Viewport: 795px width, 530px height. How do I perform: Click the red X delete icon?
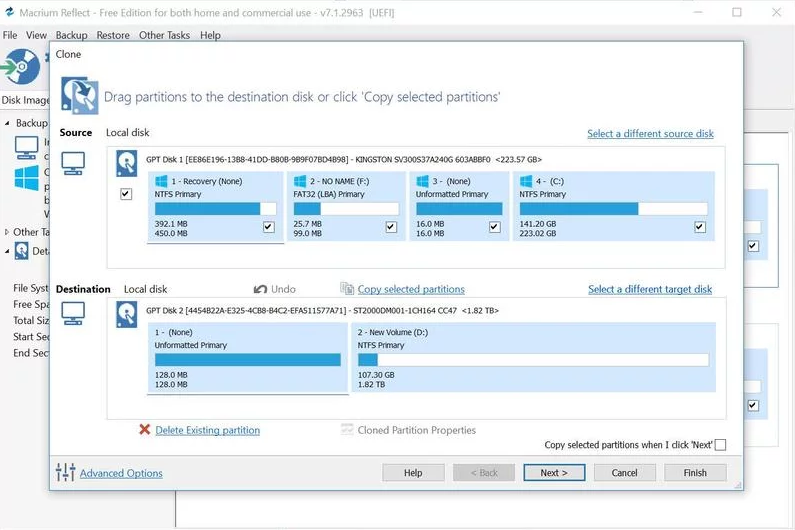pos(144,430)
